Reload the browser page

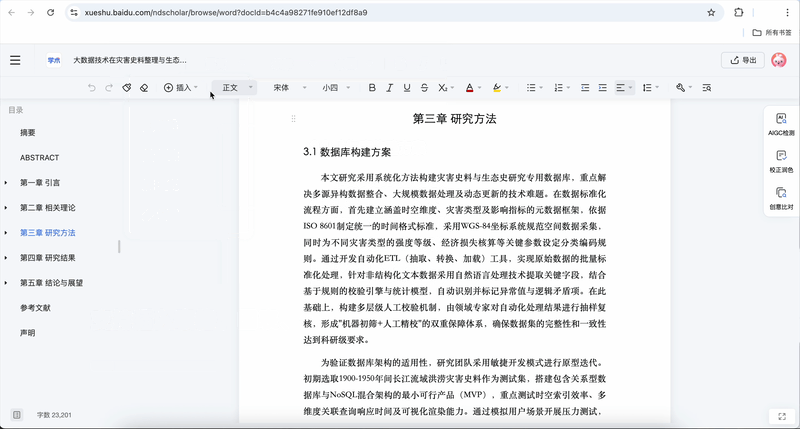pyautogui.click(x=51, y=13)
